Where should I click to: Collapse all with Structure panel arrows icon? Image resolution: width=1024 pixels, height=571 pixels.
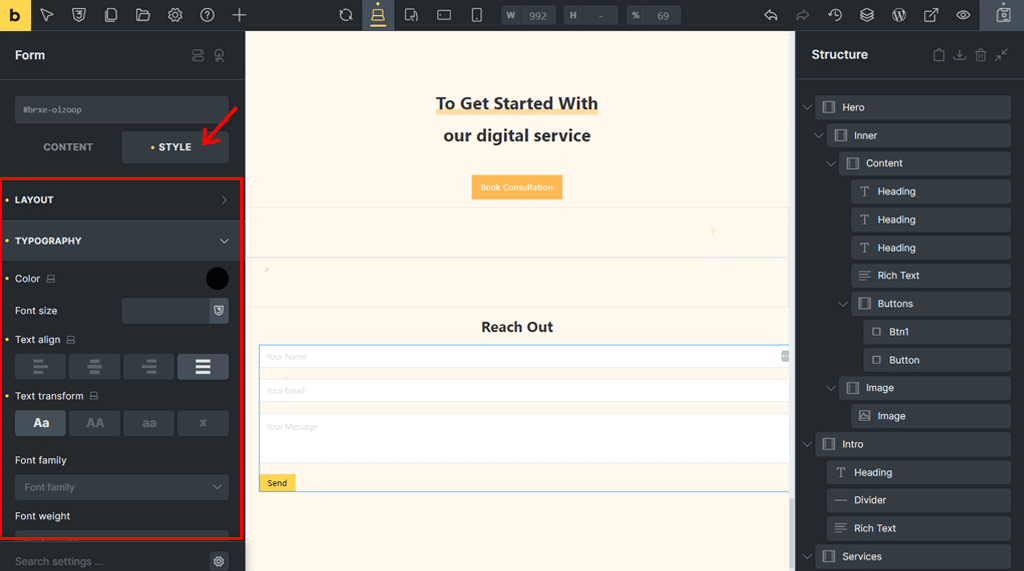pyautogui.click(x=1001, y=55)
